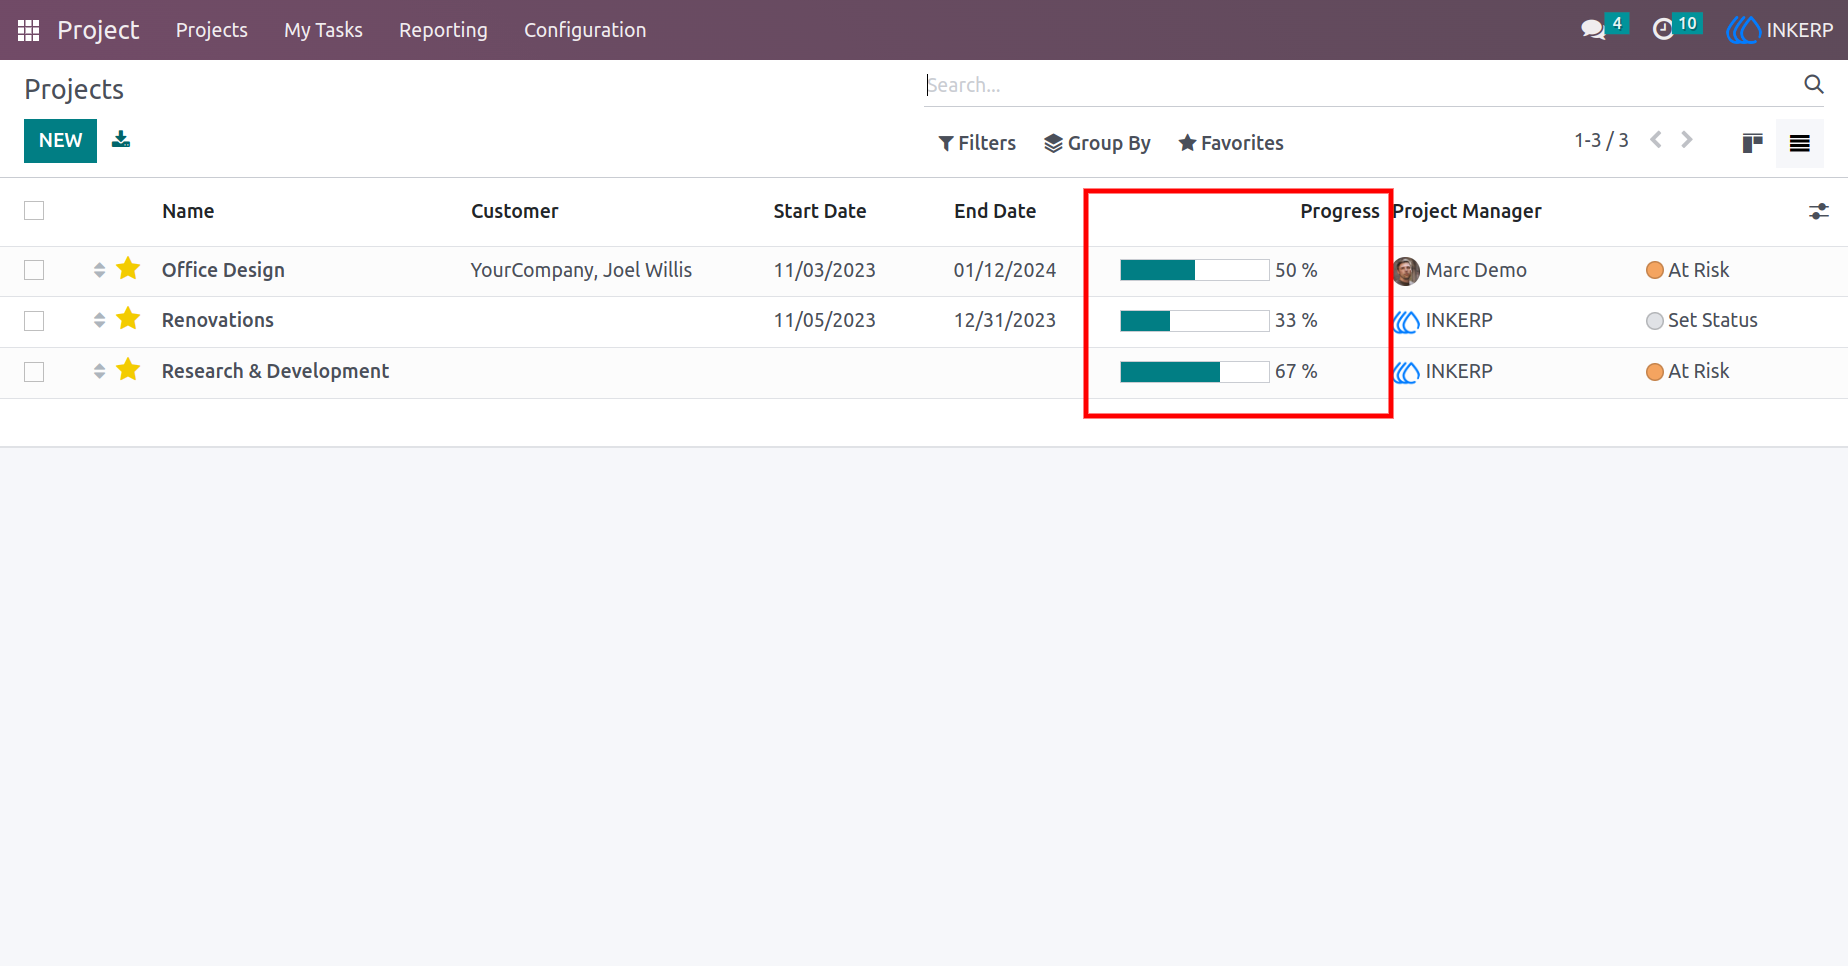
Task: Open the activities clock icon
Action: click(x=1663, y=30)
